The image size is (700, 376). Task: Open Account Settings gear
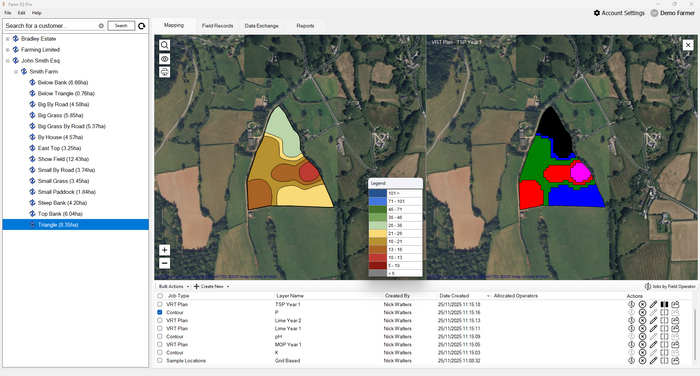pos(619,13)
